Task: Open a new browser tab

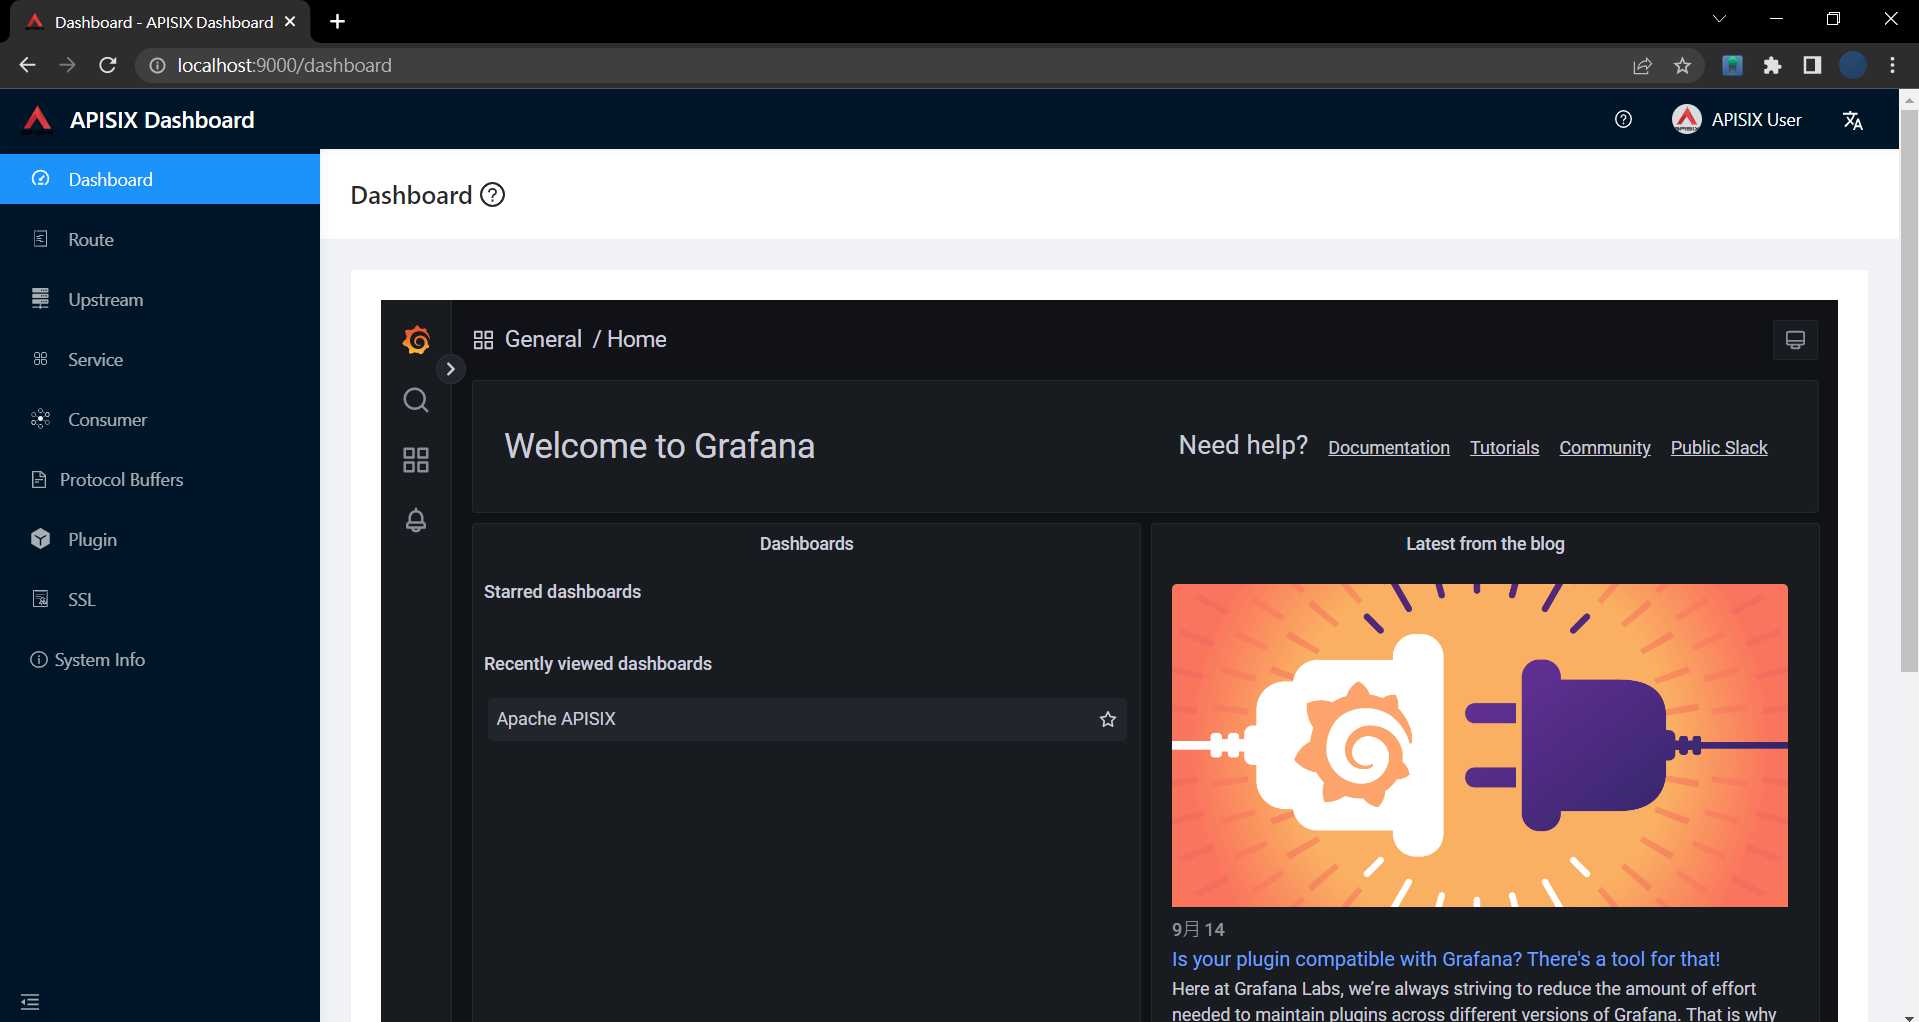Action: (337, 21)
